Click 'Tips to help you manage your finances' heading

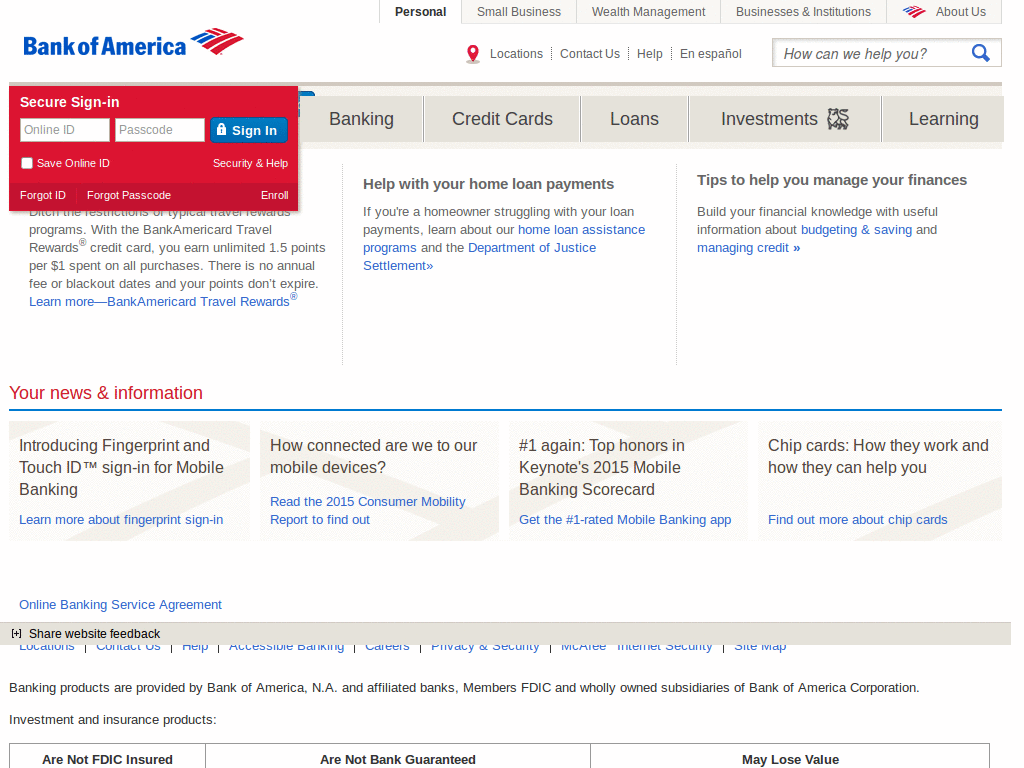(x=832, y=180)
